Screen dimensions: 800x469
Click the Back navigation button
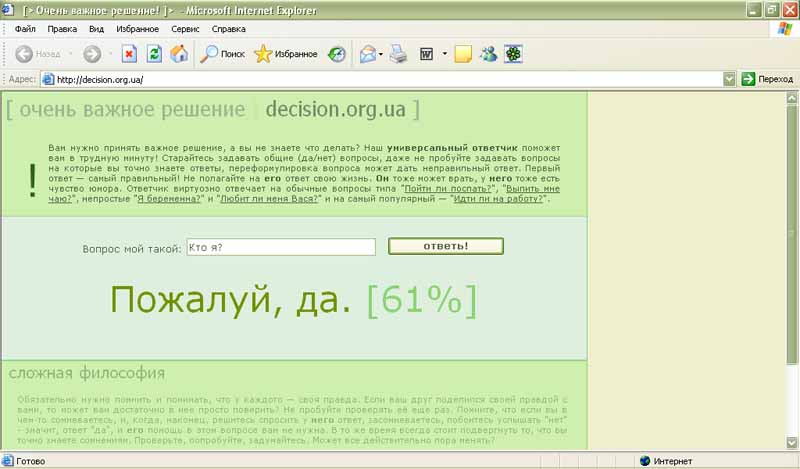pyautogui.click(x=38, y=54)
